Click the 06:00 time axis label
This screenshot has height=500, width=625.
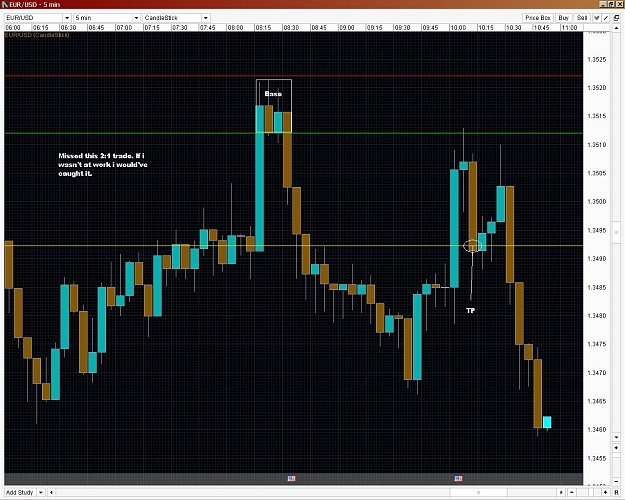click(13, 28)
